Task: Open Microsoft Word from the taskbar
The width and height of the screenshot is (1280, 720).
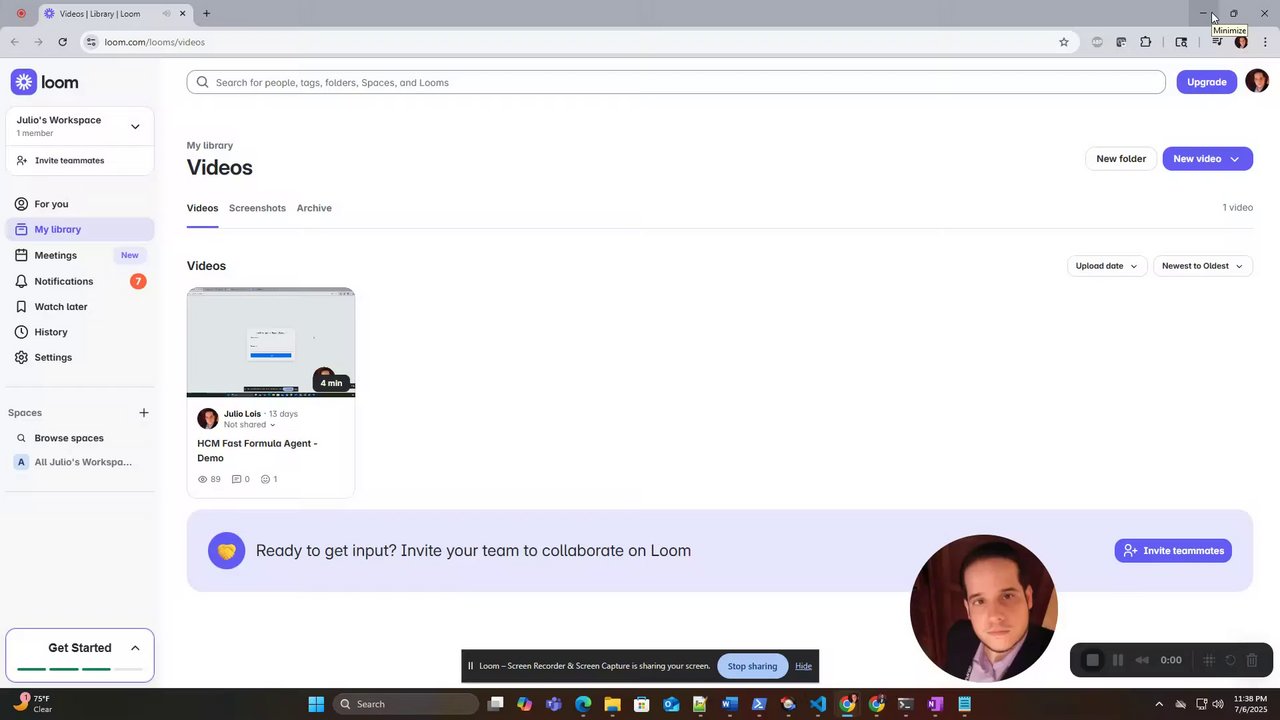Action: (x=729, y=704)
